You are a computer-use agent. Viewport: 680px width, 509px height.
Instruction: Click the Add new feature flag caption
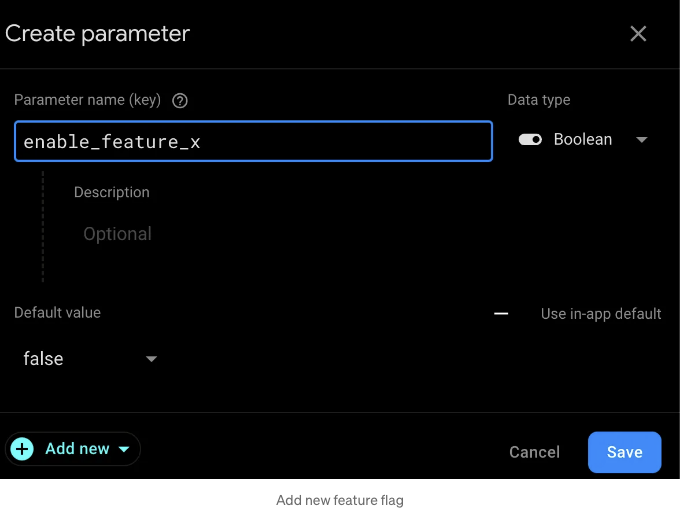(340, 500)
